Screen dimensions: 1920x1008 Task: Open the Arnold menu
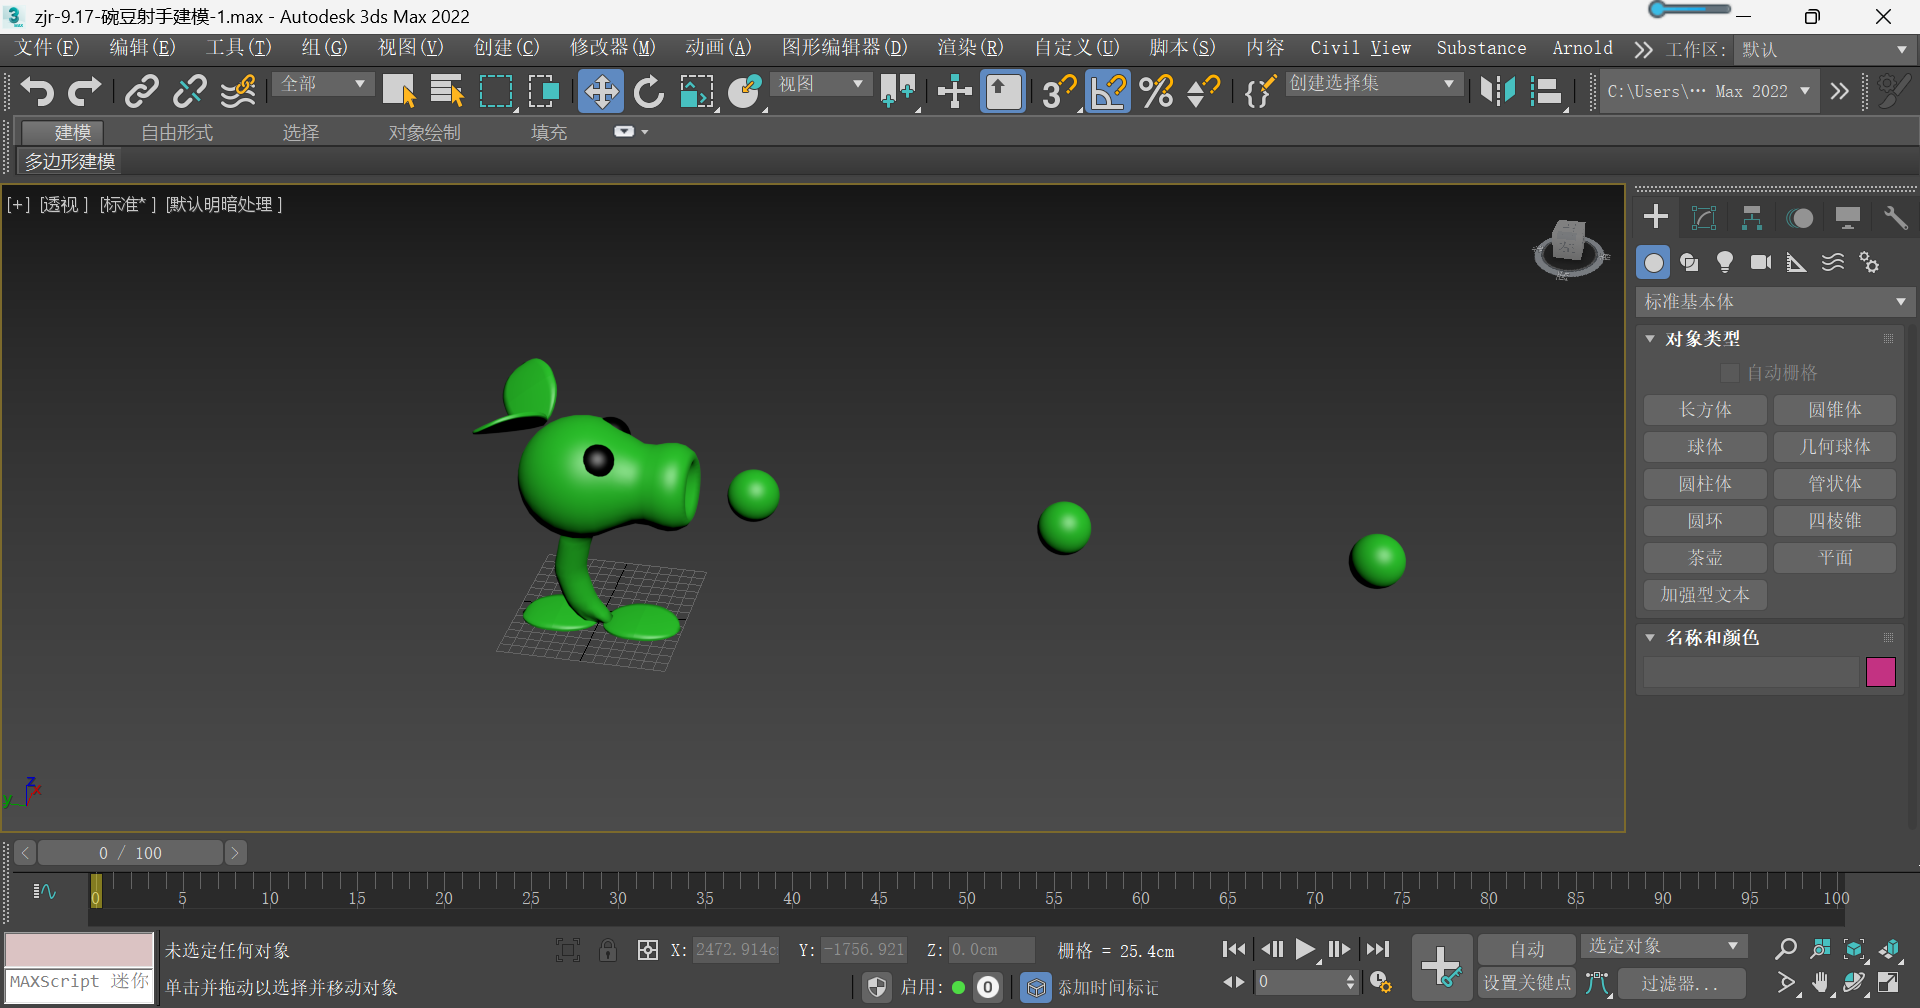click(1582, 48)
